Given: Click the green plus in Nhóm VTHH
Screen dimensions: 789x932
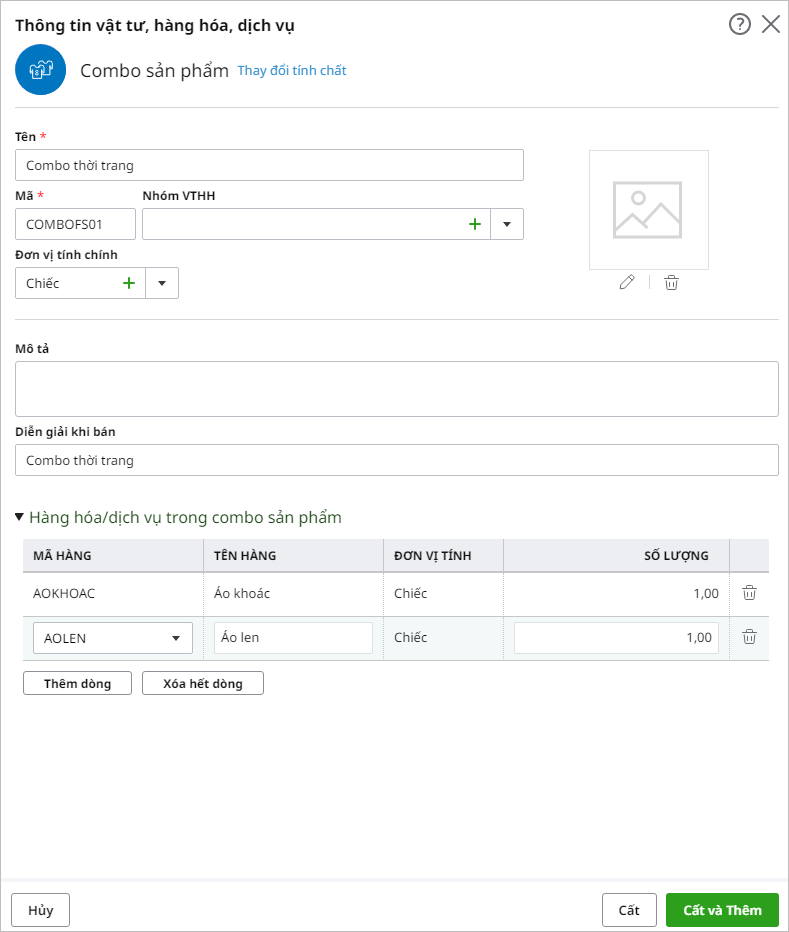Looking at the screenshot, I should pyautogui.click(x=475, y=224).
